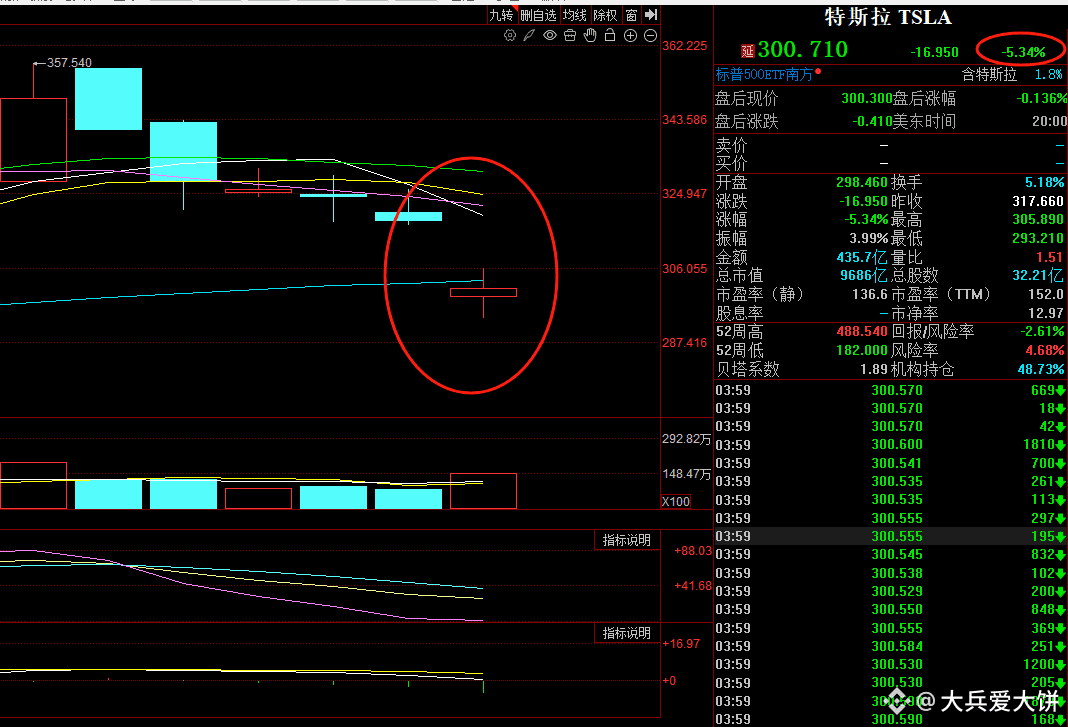The image size is (1068, 727).
Task: Click 指标说明 beside the +88.03 indicator
Action: [627, 540]
